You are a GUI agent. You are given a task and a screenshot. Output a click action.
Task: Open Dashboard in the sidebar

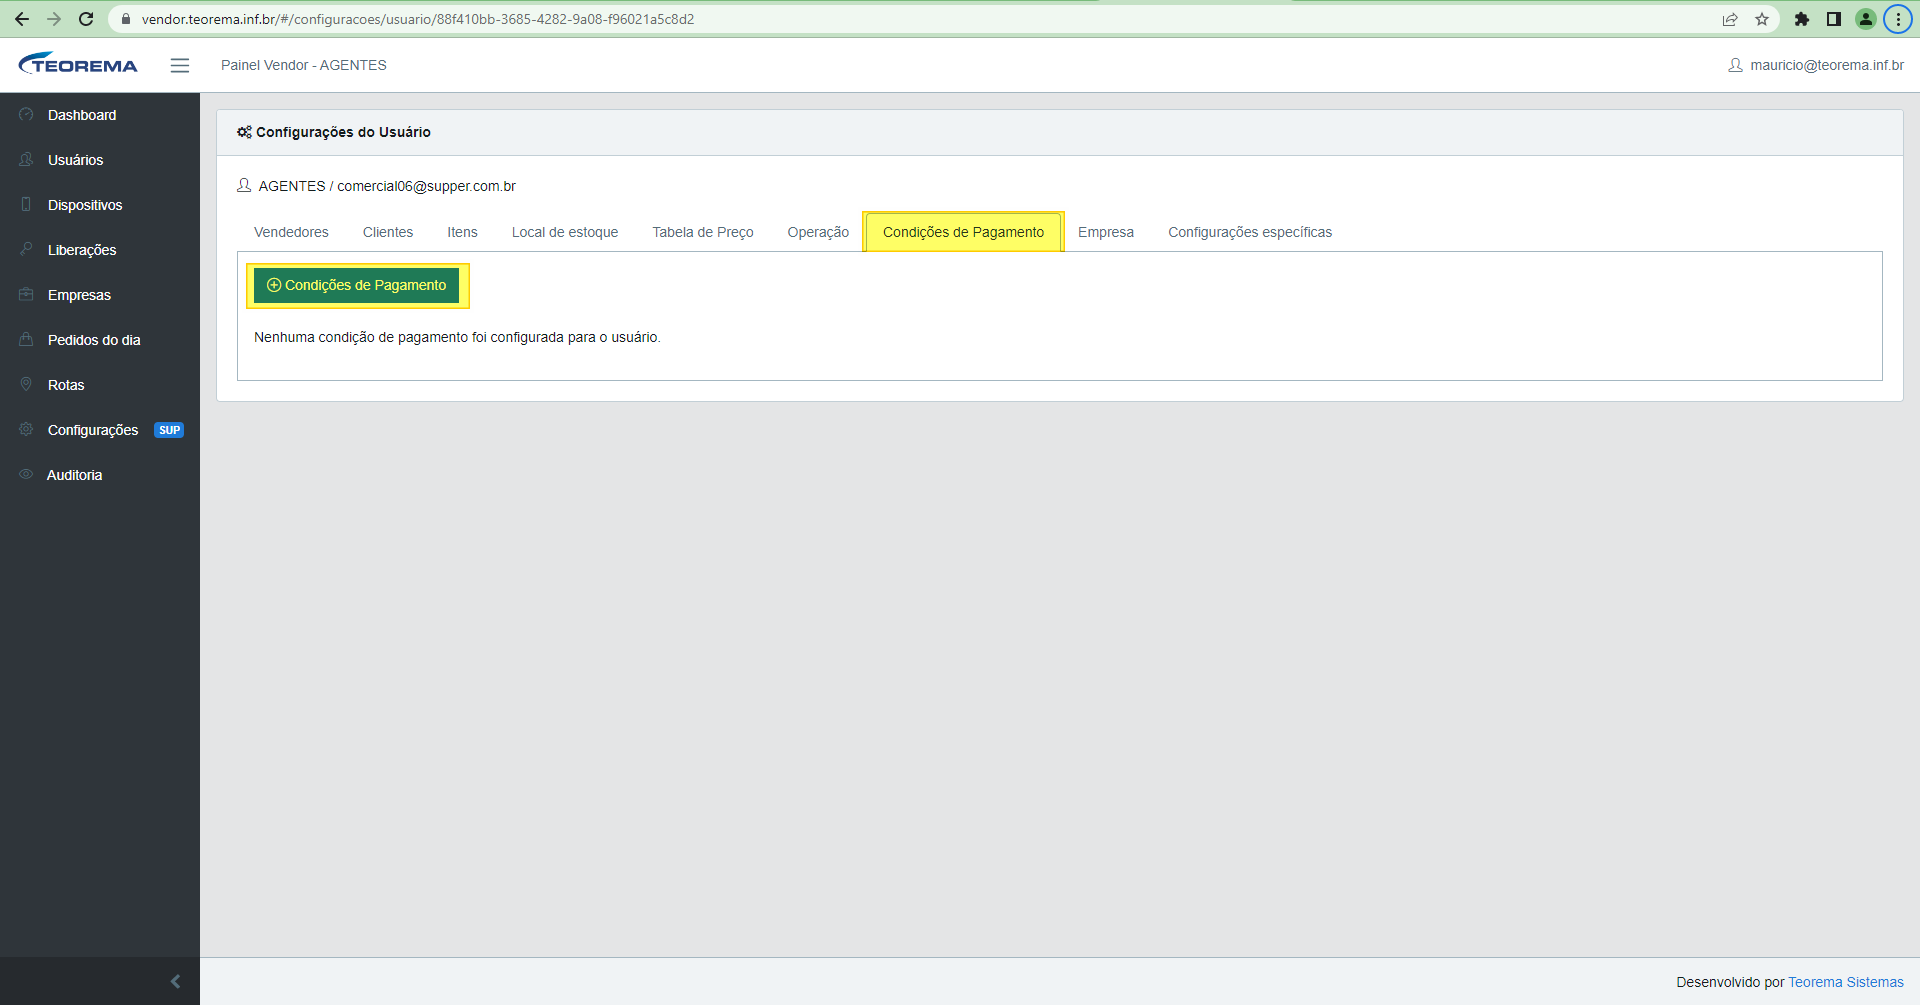[x=100, y=115]
